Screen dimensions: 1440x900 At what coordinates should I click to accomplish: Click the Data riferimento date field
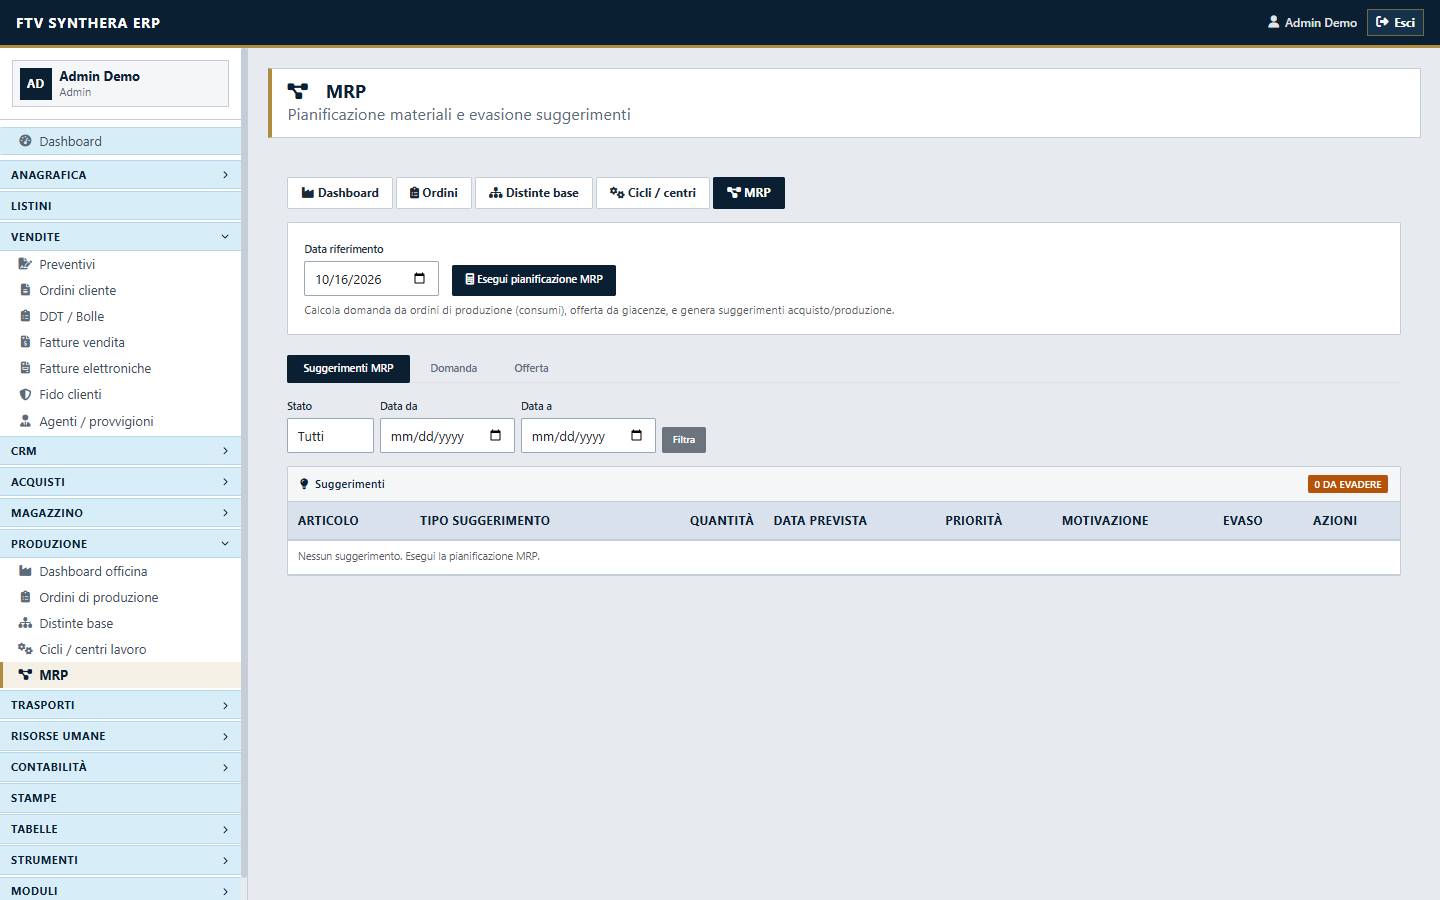(371, 279)
